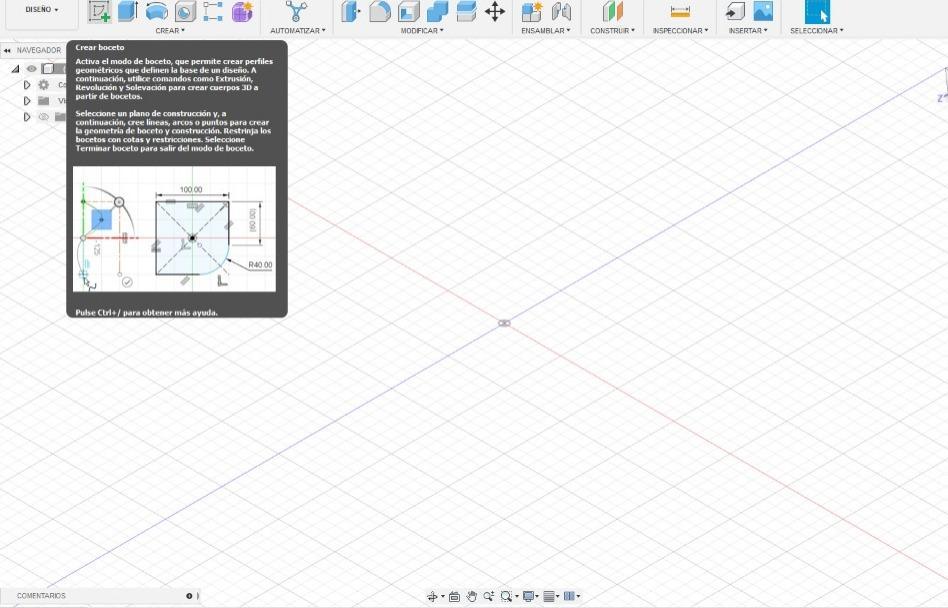Open the Crear dropdown menu
Viewport: 948px width, 608px height.
[170, 30]
